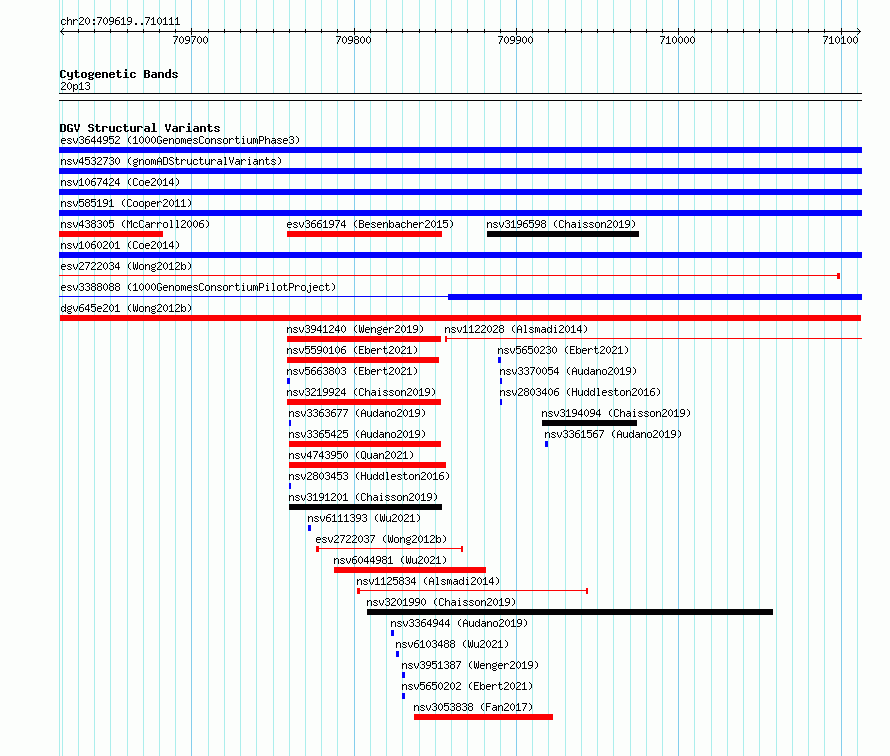Click nsv3053838 (Fan2017) label
The height and width of the screenshot is (756, 890).
tap(473, 707)
